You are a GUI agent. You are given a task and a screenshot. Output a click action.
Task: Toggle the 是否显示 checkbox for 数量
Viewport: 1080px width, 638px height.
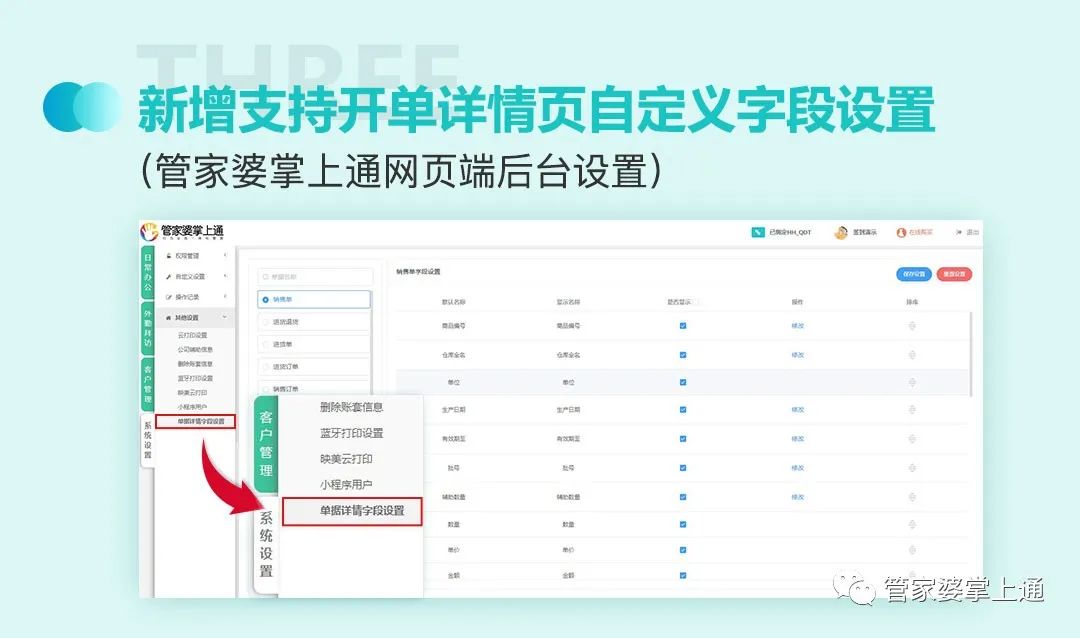click(x=683, y=524)
